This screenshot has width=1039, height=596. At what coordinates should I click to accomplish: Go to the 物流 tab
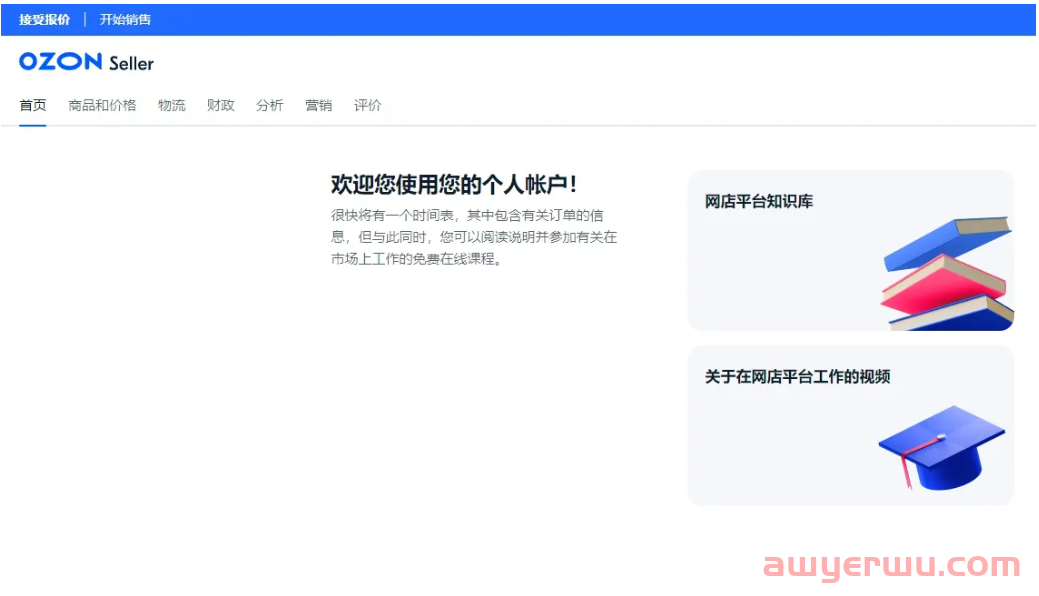coord(171,105)
